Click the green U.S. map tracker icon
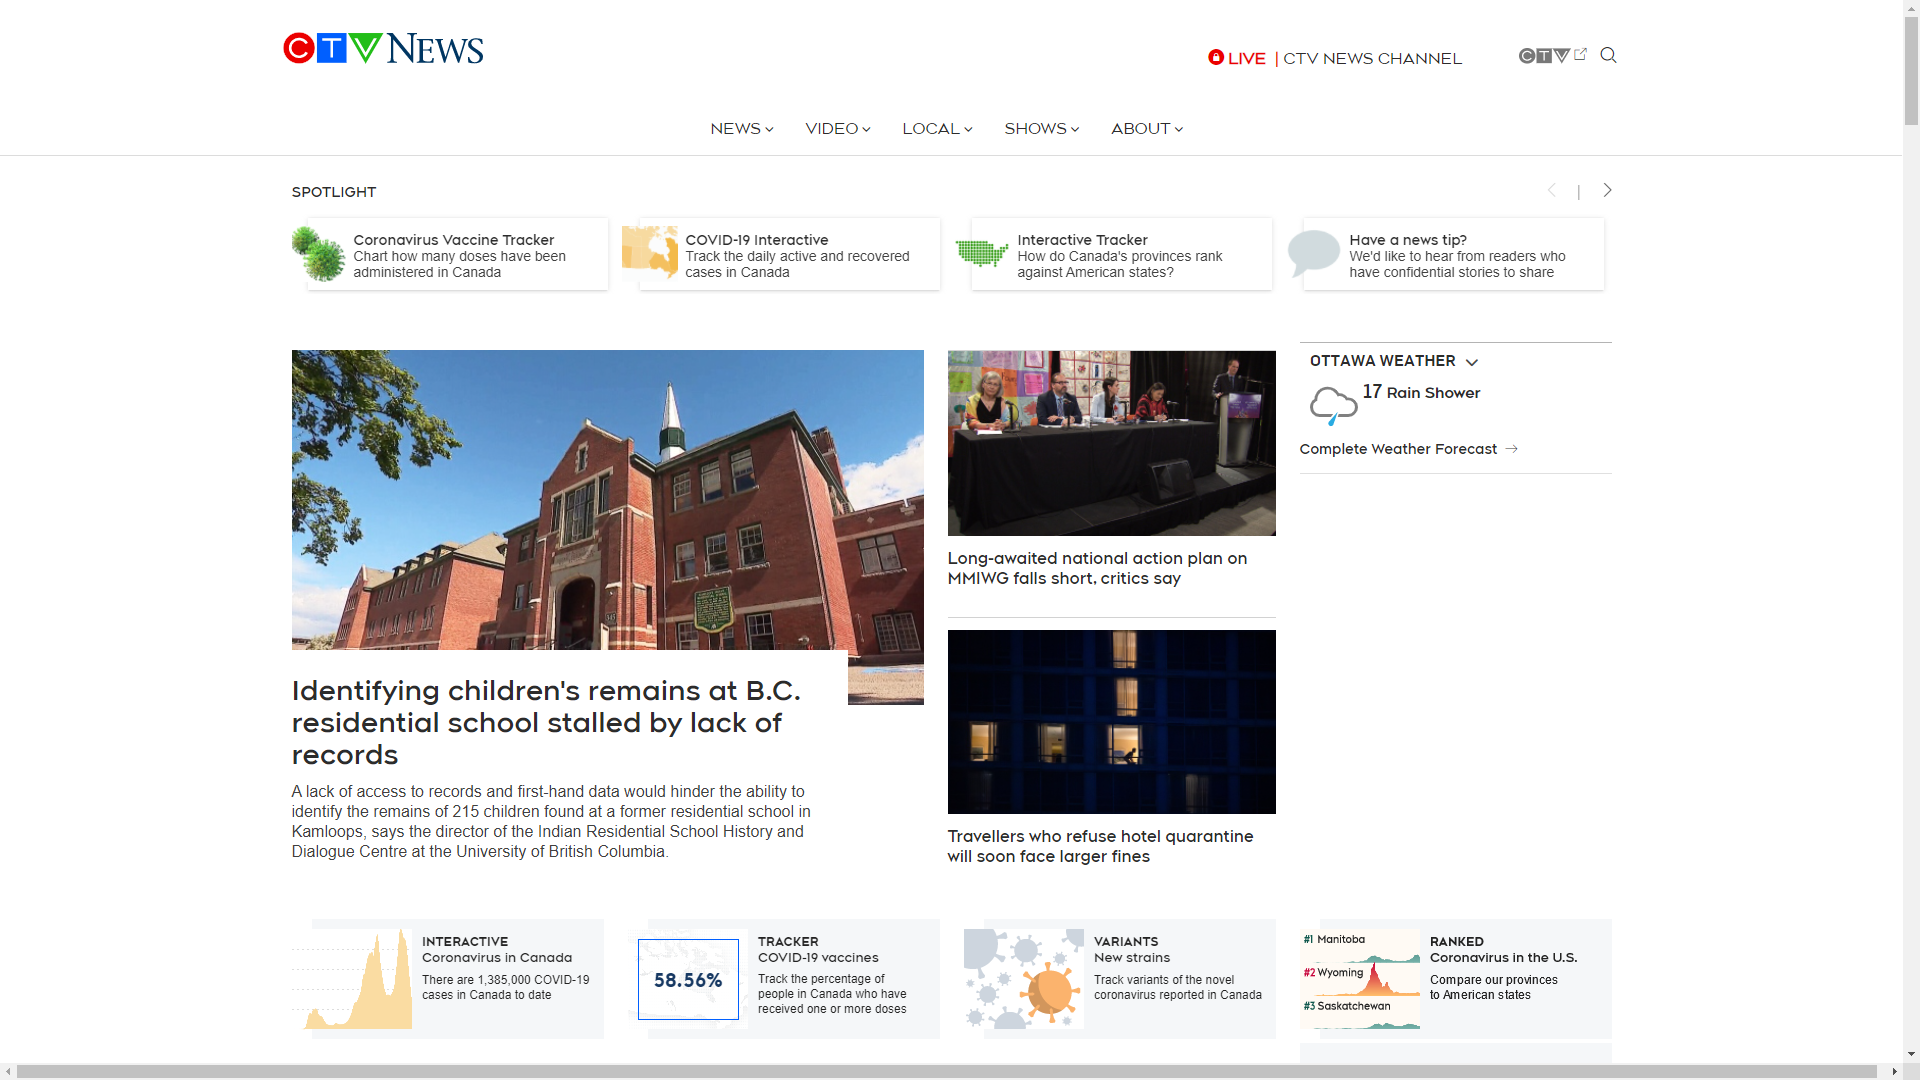Viewport: 1920px width, 1080px height. click(x=981, y=253)
